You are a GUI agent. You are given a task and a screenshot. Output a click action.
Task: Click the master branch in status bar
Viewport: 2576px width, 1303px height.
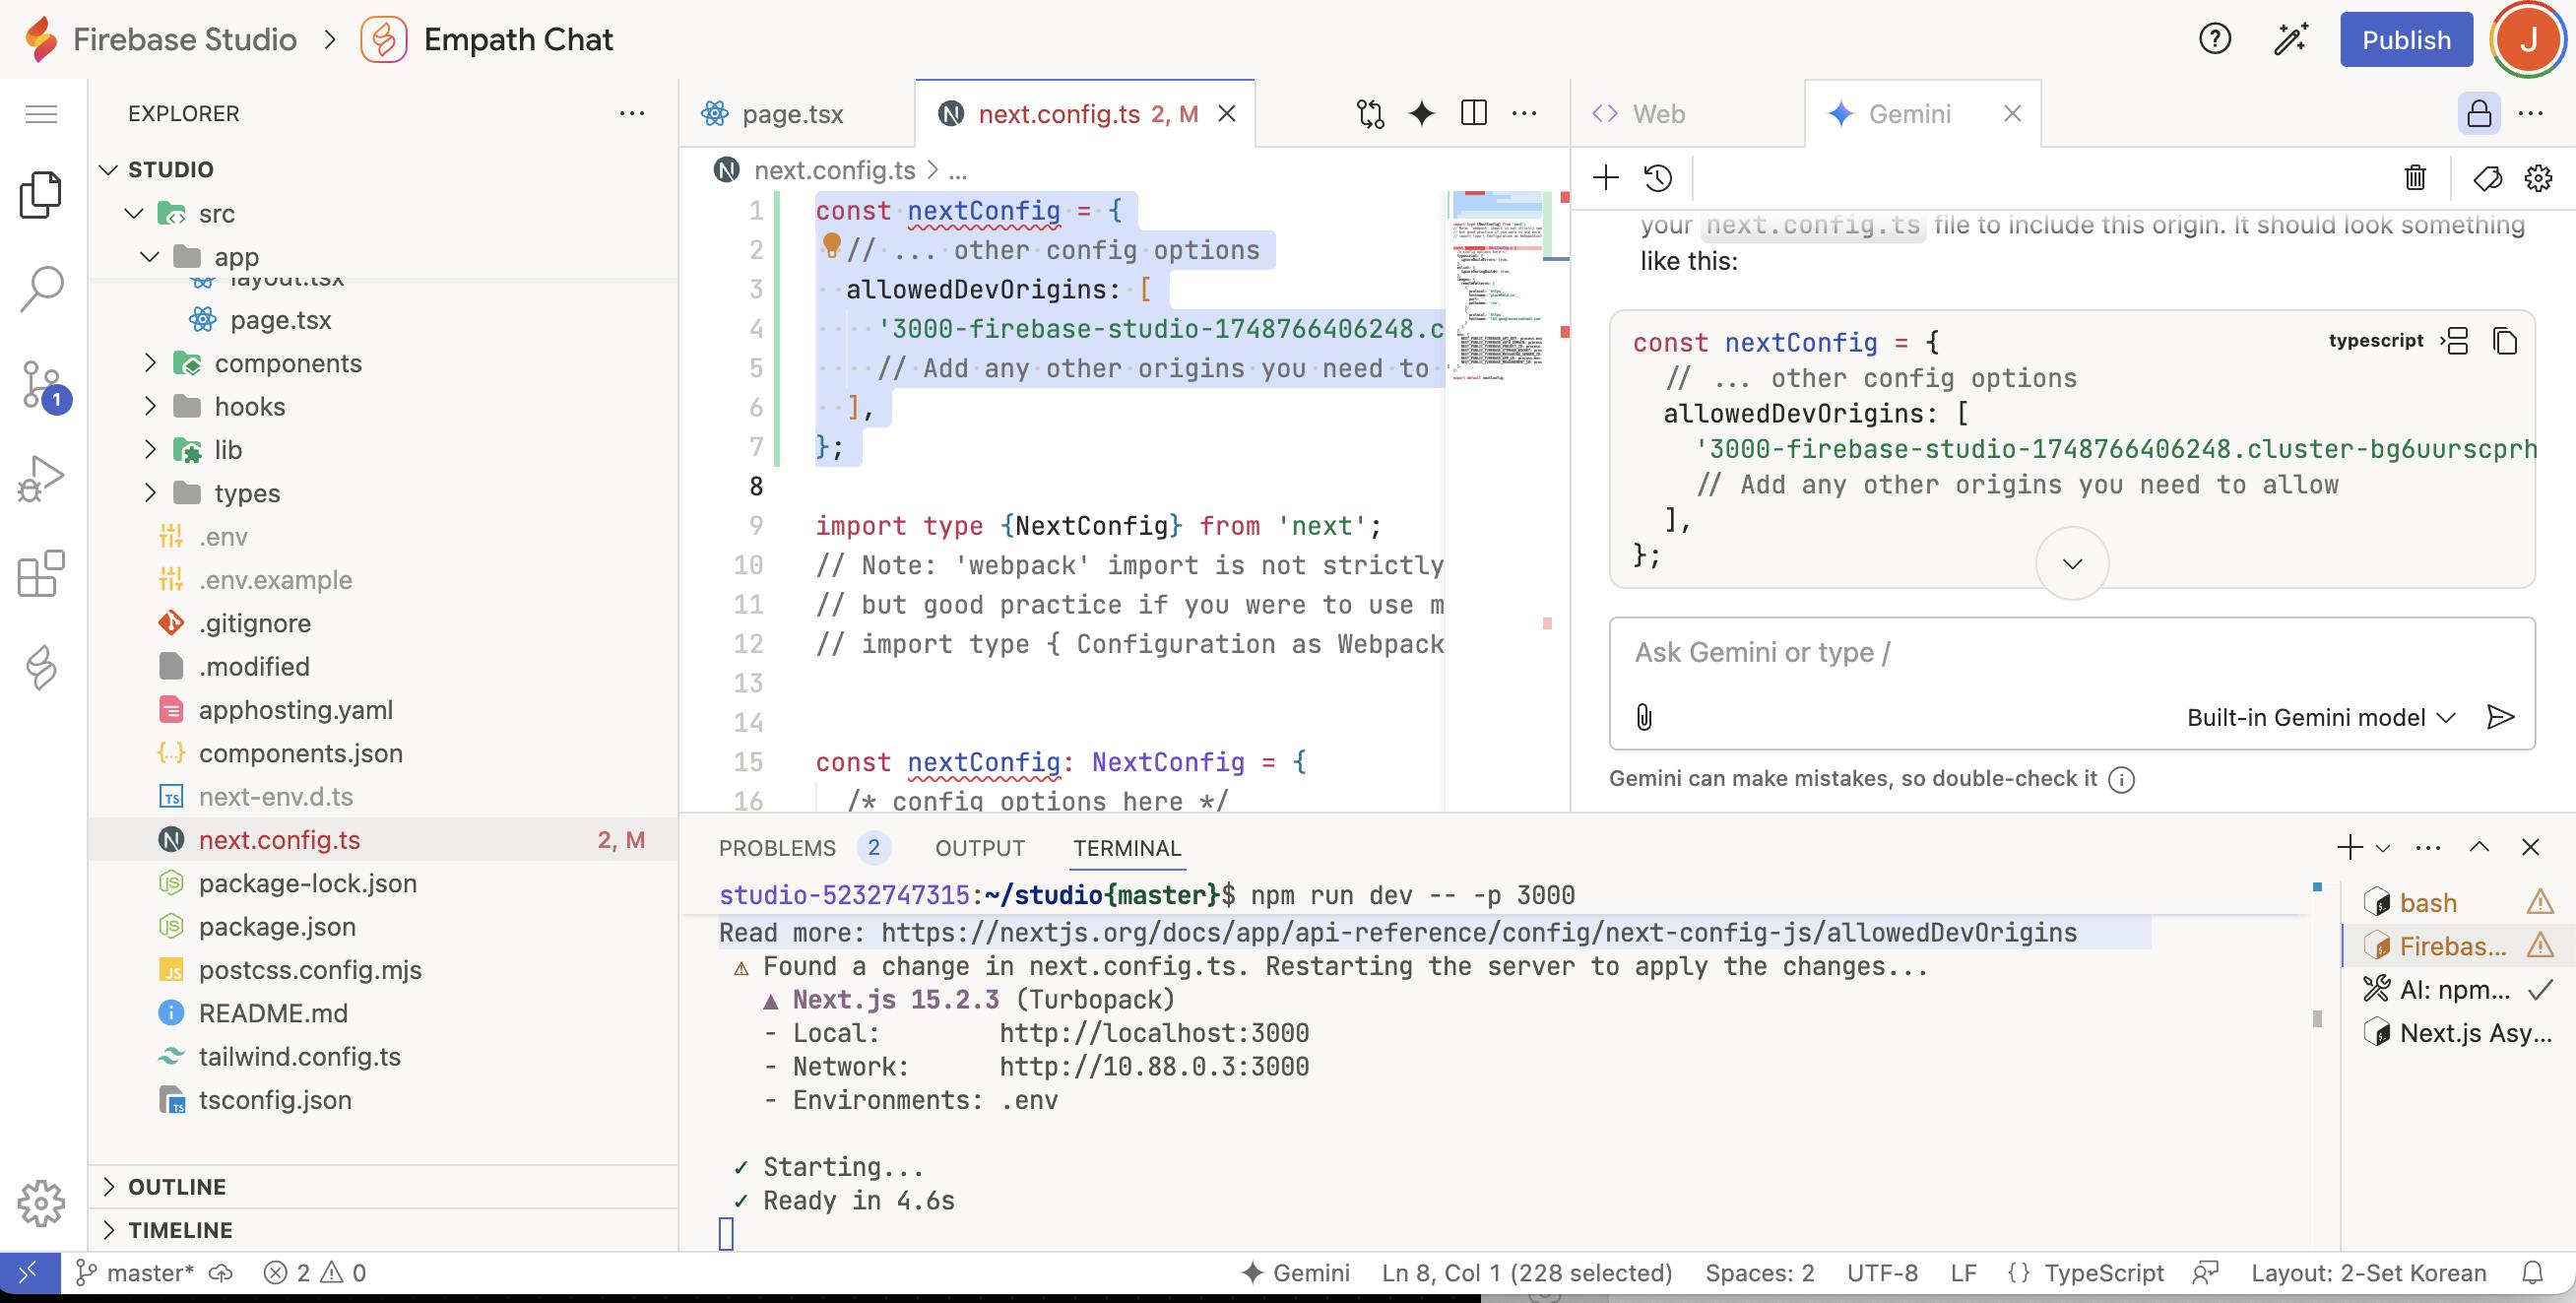pyautogui.click(x=135, y=1273)
